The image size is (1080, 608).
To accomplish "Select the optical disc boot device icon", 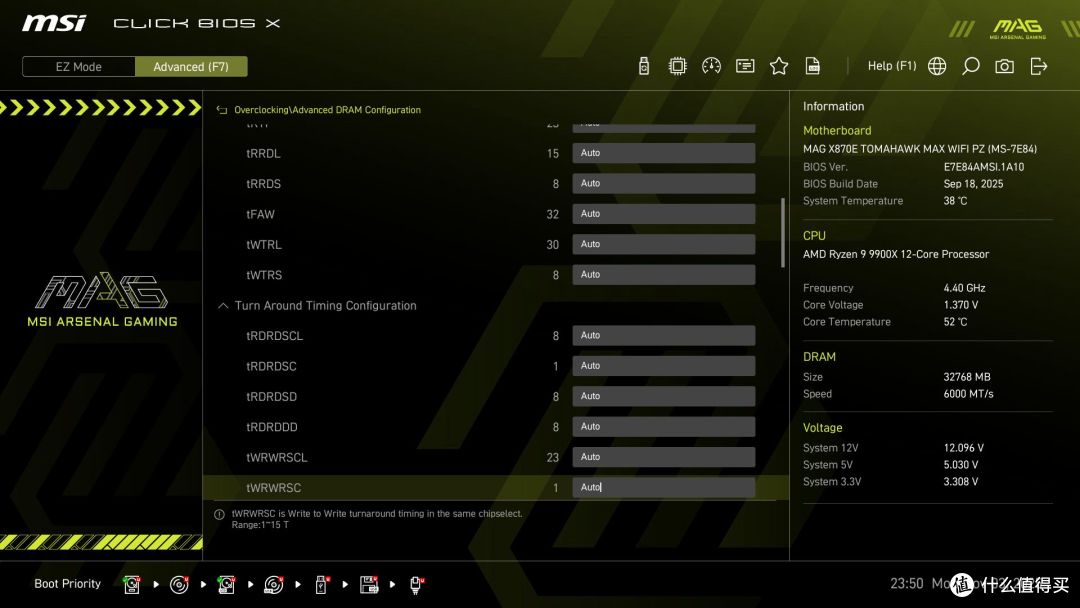I will pos(179,585).
